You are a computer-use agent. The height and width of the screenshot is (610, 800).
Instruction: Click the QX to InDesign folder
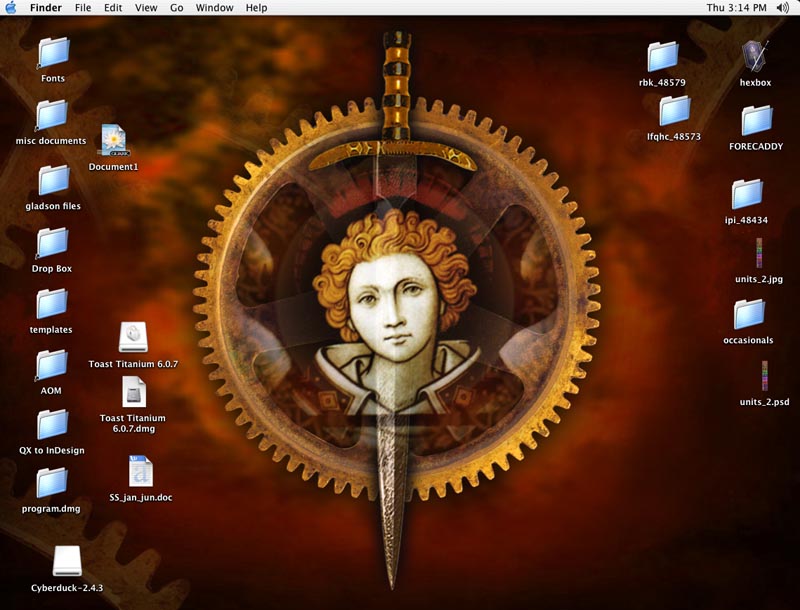[52, 425]
